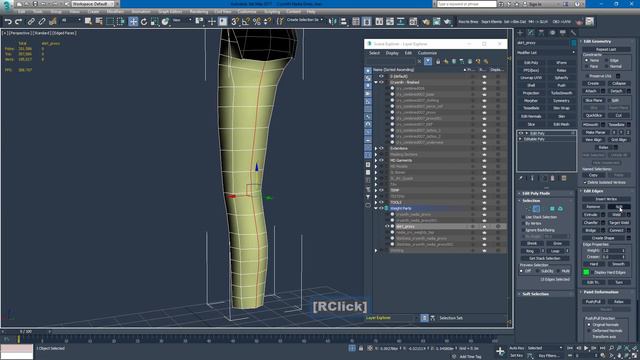The width and height of the screenshot is (640, 360).
Task: Click the Redo arrow in main toolbar
Action: pos(18,21)
